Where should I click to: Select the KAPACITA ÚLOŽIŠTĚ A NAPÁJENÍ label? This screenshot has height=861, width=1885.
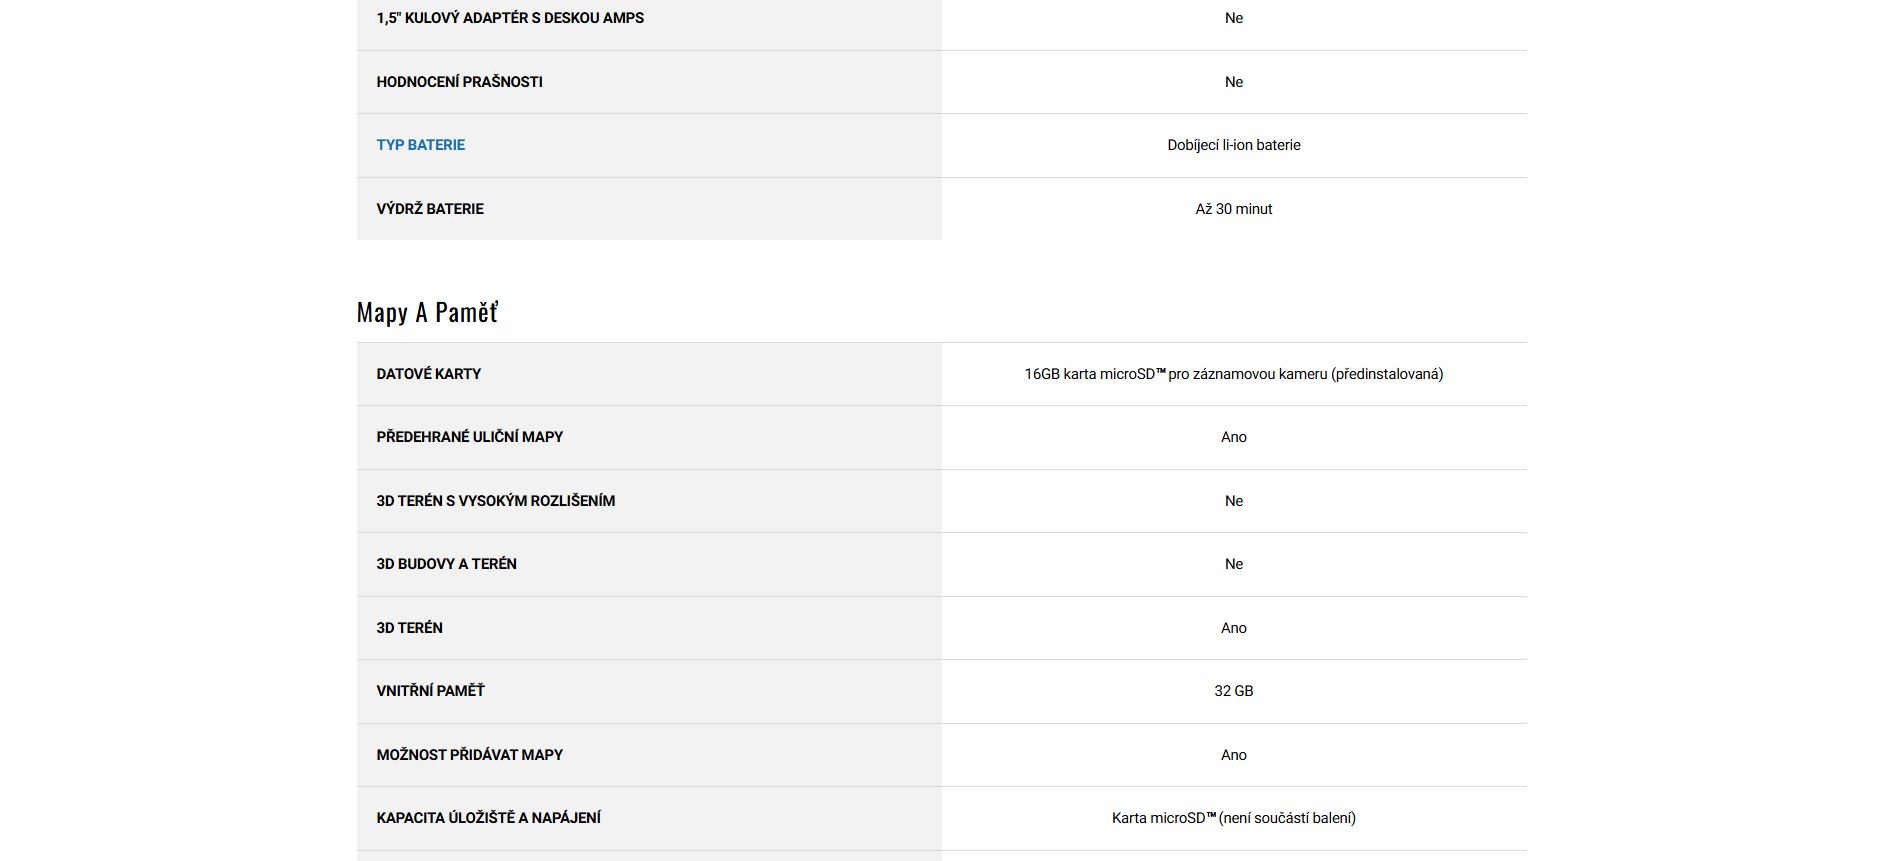click(x=488, y=818)
